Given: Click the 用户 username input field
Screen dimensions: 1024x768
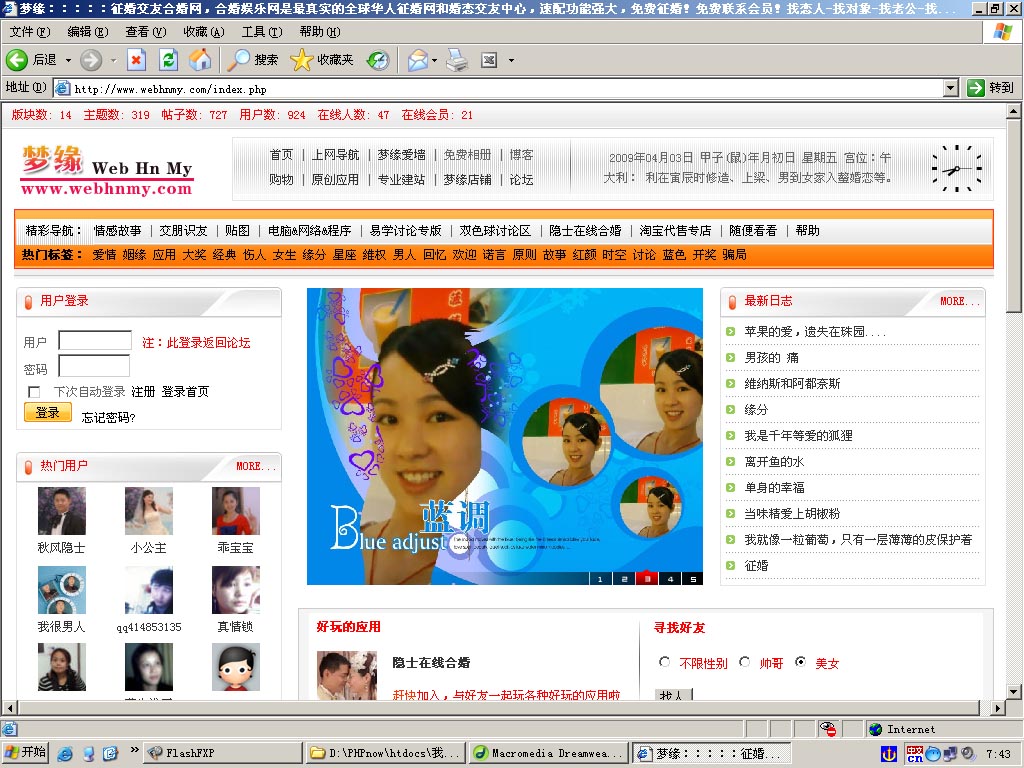Looking at the screenshot, I should [x=95, y=340].
